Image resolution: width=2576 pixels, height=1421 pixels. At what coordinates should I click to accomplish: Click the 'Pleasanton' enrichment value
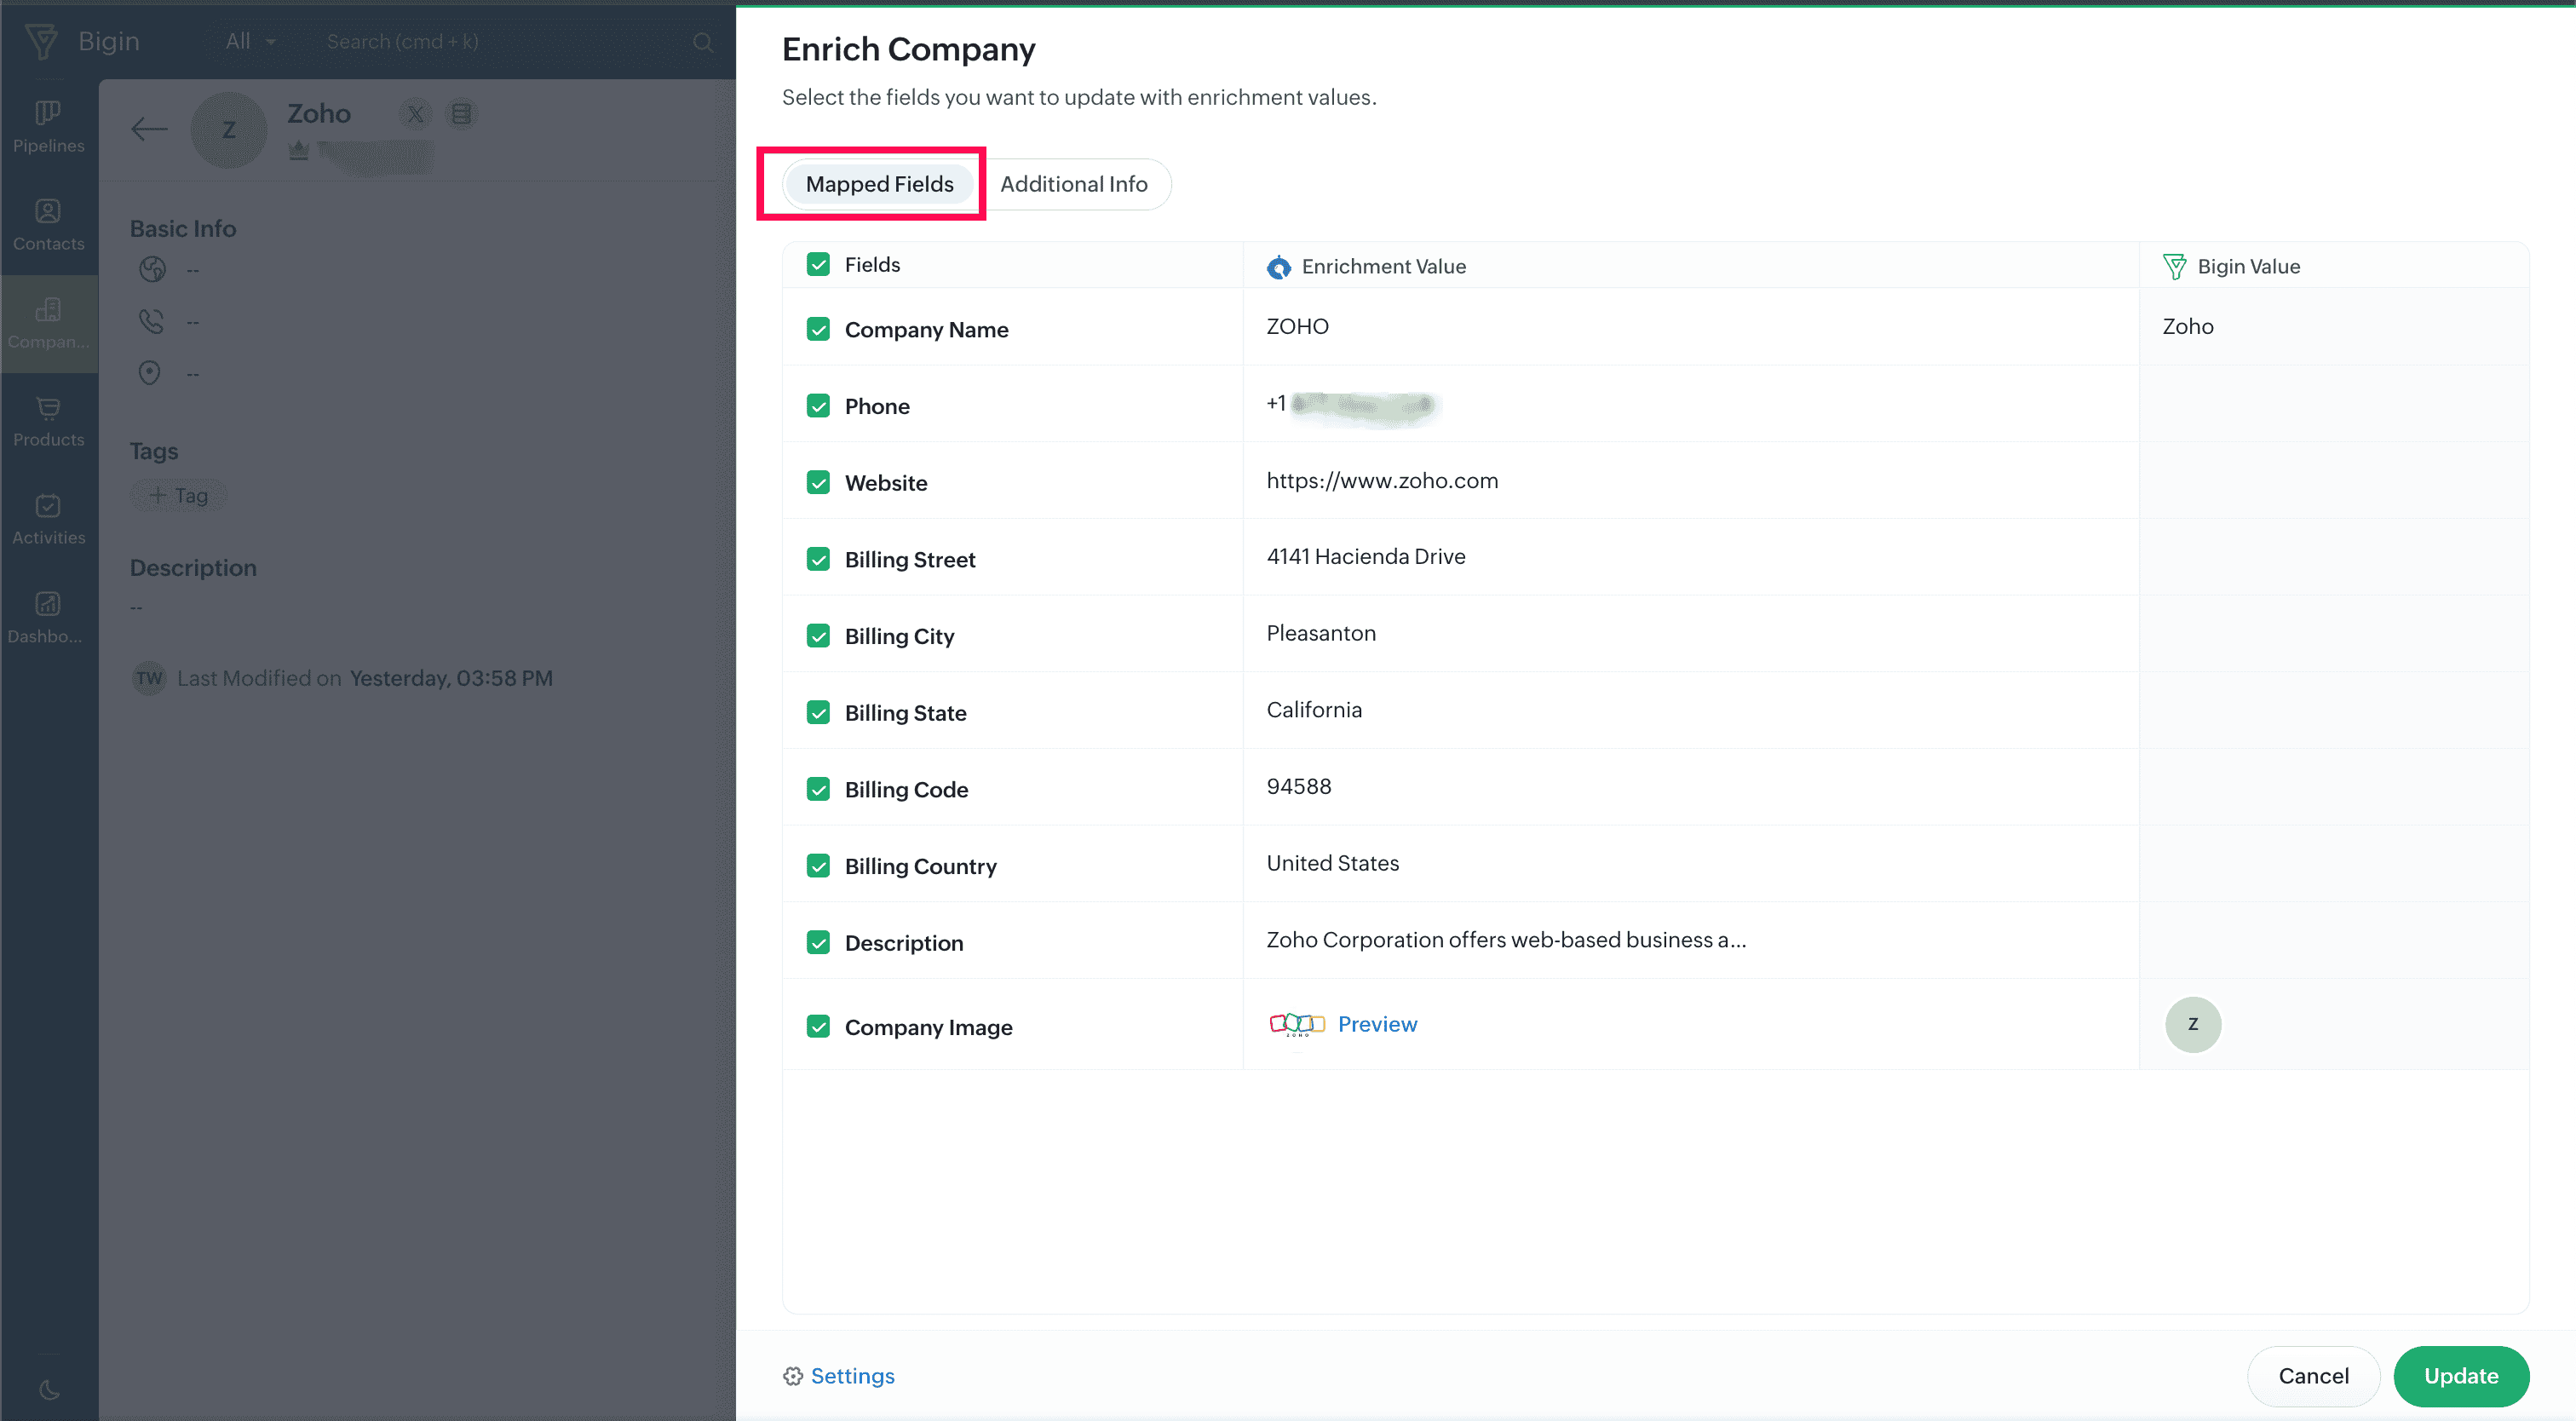[x=1321, y=634]
